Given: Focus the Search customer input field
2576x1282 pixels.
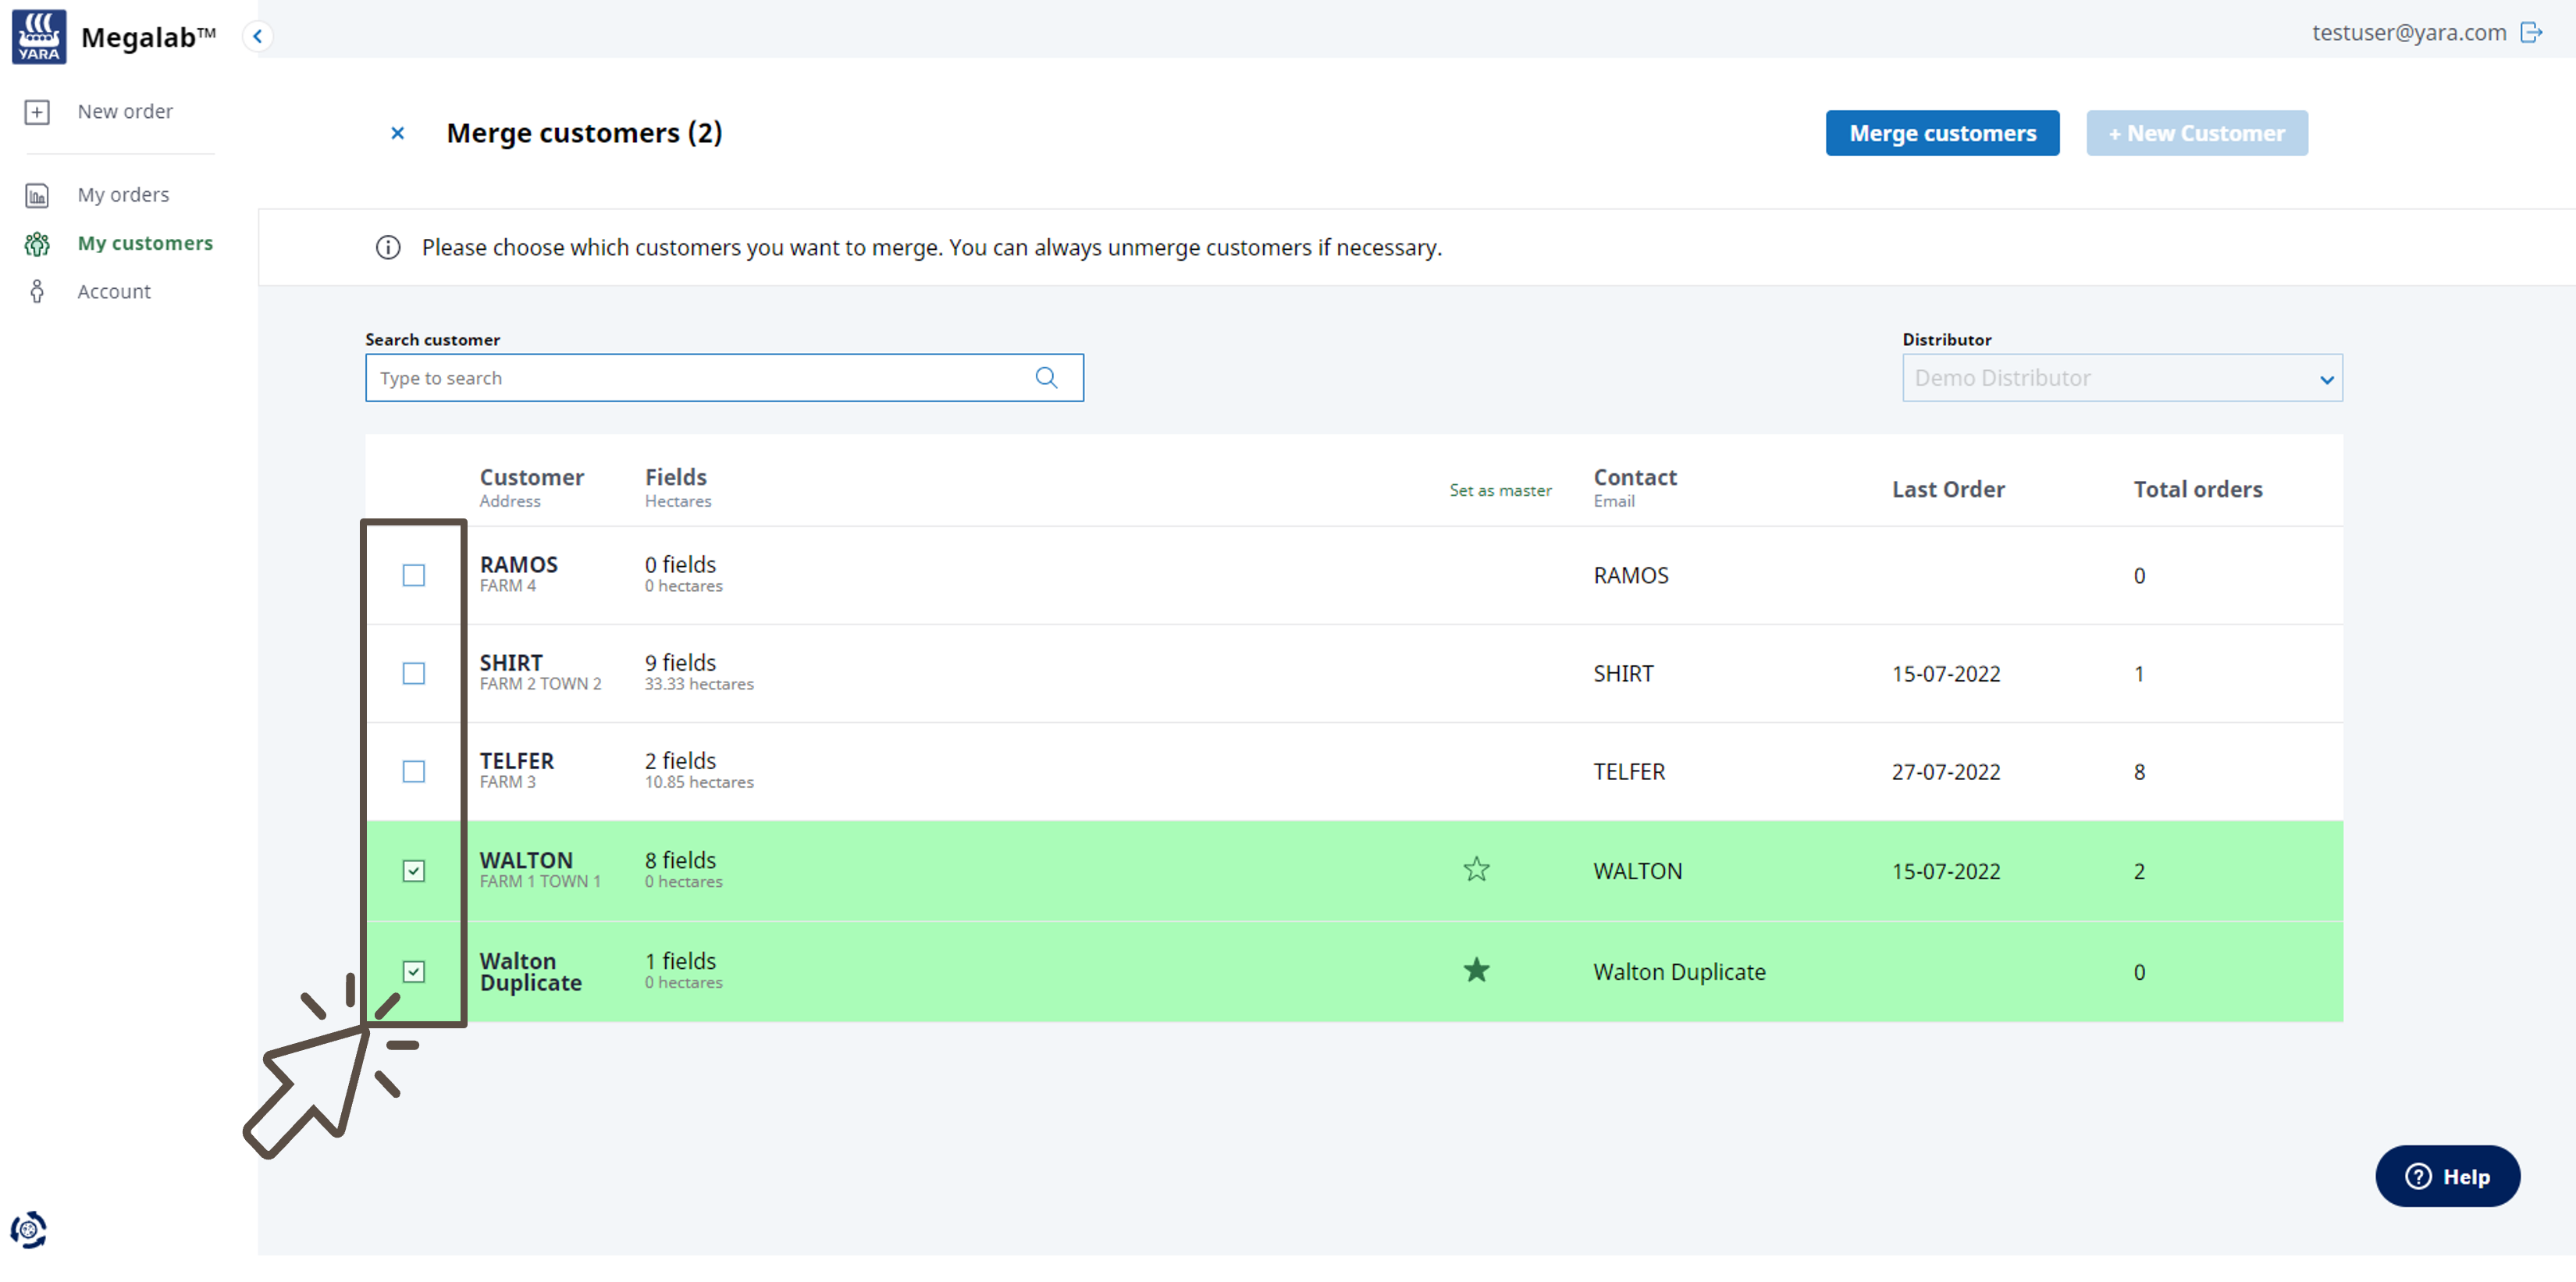Looking at the screenshot, I should click(700, 379).
